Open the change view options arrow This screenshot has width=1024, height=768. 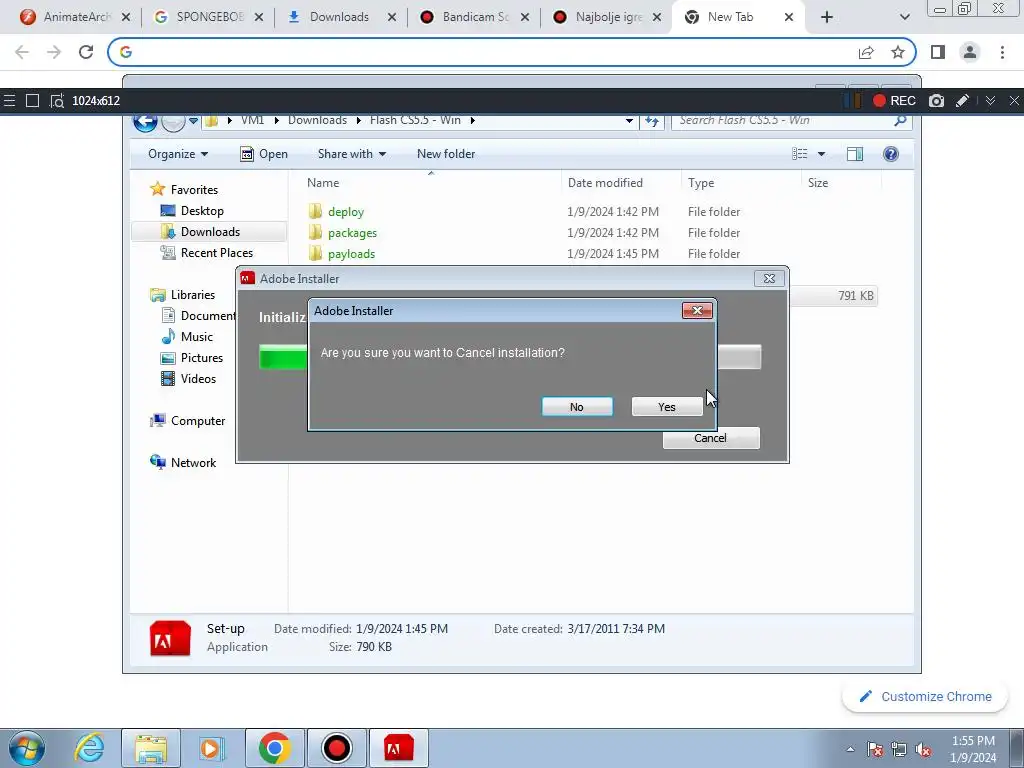(822, 154)
